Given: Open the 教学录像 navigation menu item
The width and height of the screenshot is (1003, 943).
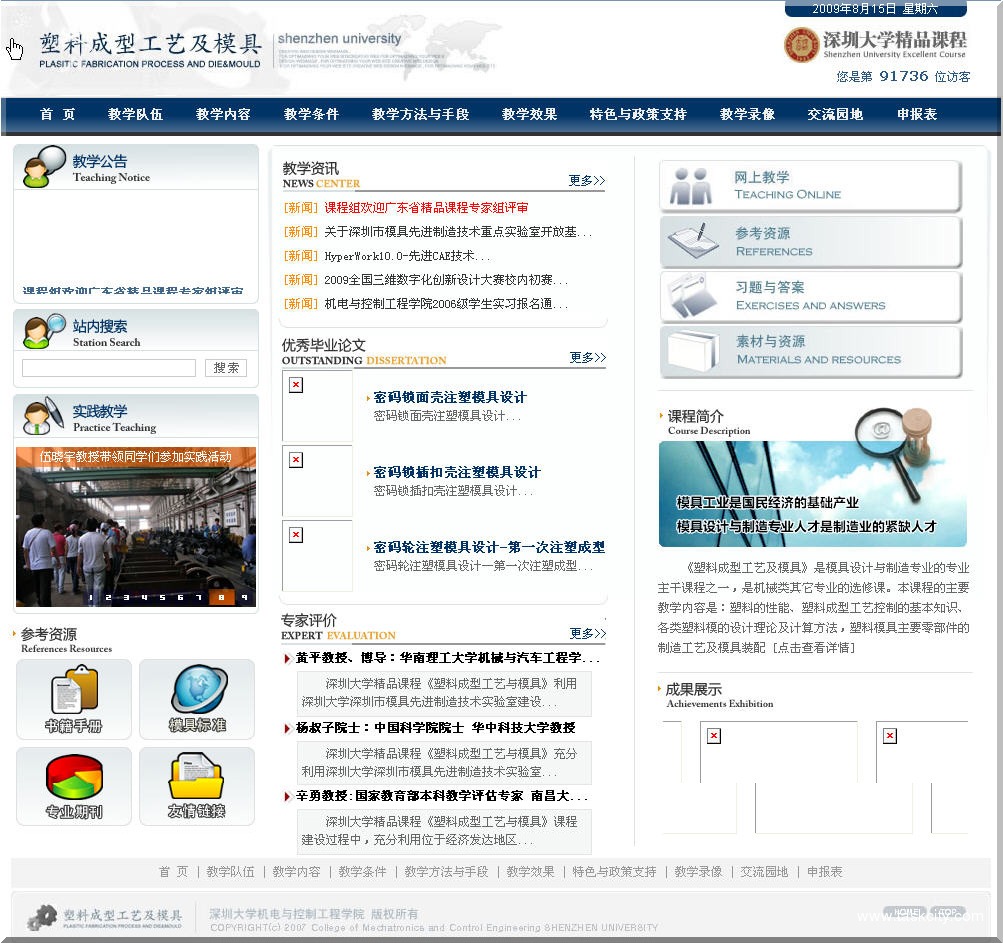Looking at the screenshot, I should click(747, 115).
